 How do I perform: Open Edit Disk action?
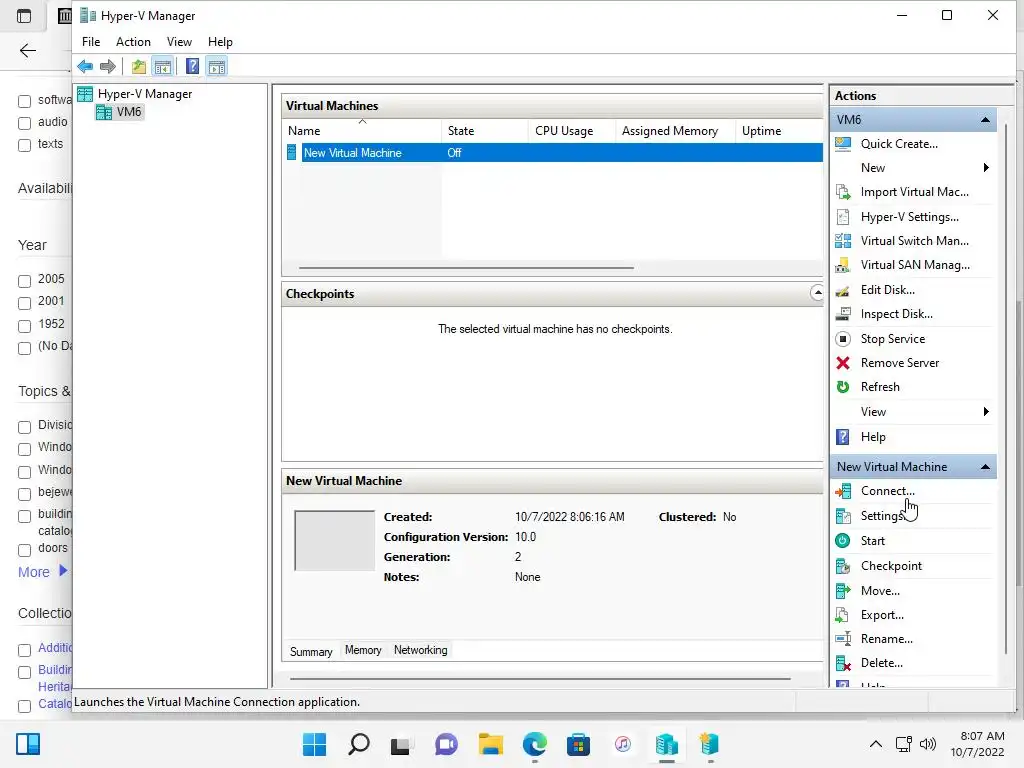pos(887,290)
